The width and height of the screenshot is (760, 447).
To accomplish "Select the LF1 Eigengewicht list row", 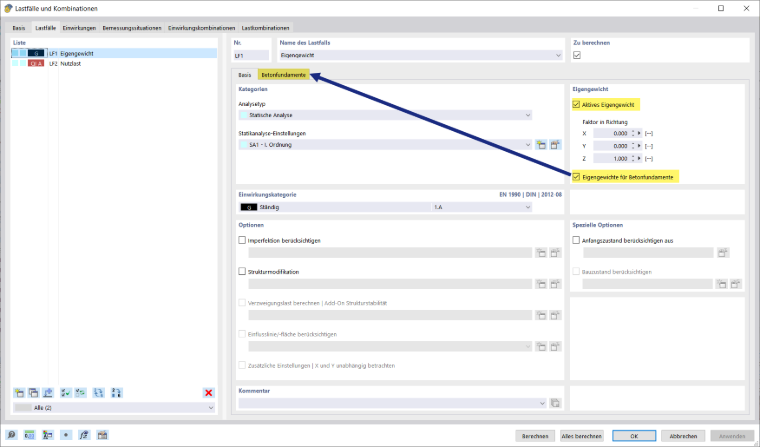I will (114, 53).
